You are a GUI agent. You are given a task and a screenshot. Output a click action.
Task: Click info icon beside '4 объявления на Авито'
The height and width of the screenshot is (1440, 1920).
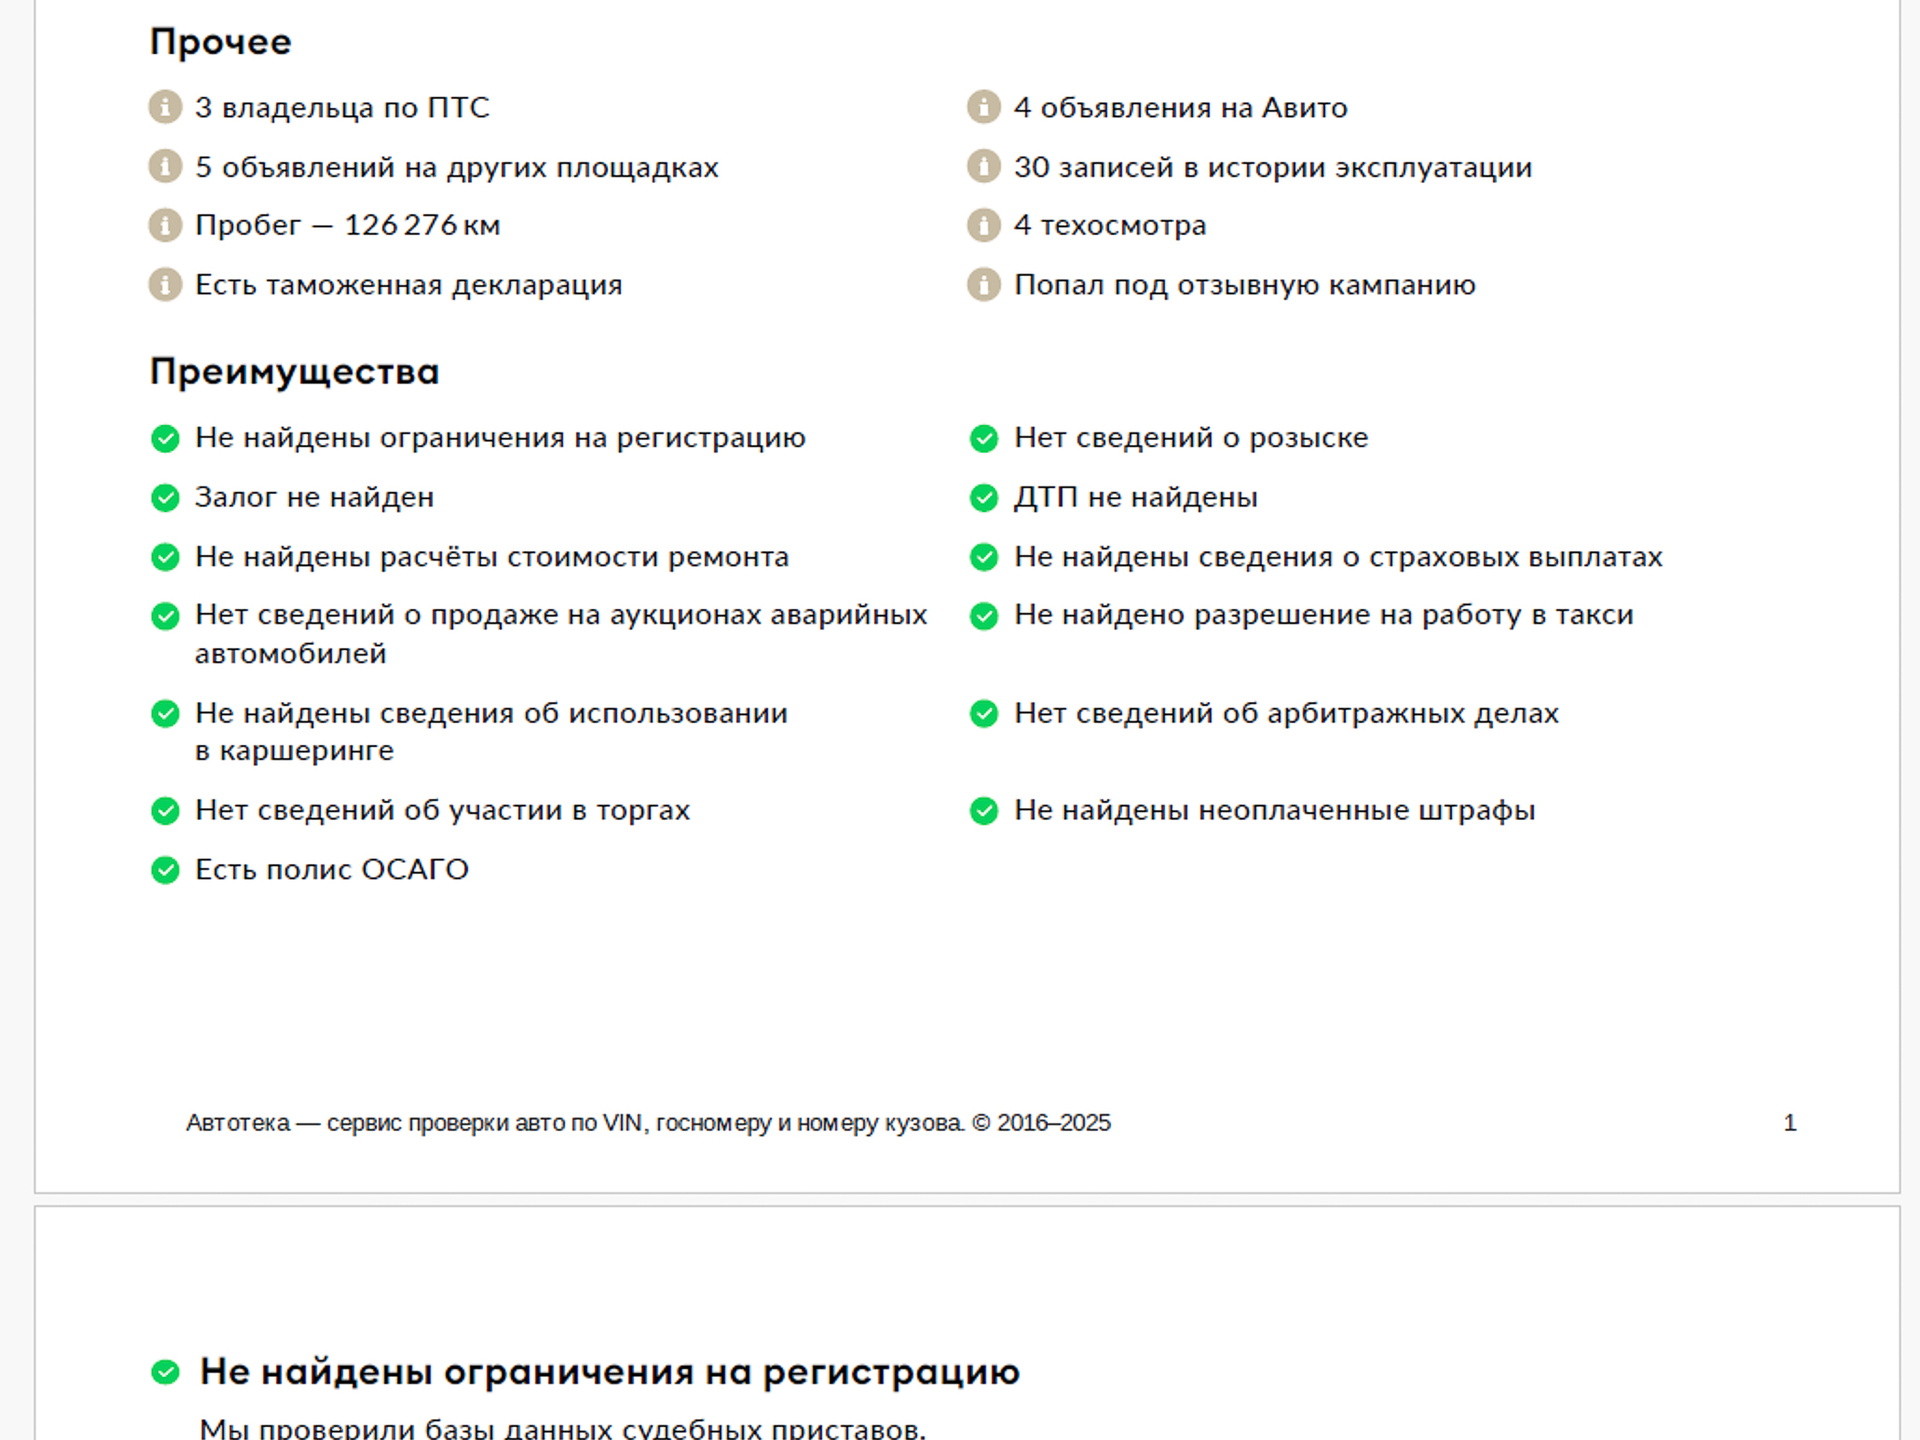pos(984,107)
